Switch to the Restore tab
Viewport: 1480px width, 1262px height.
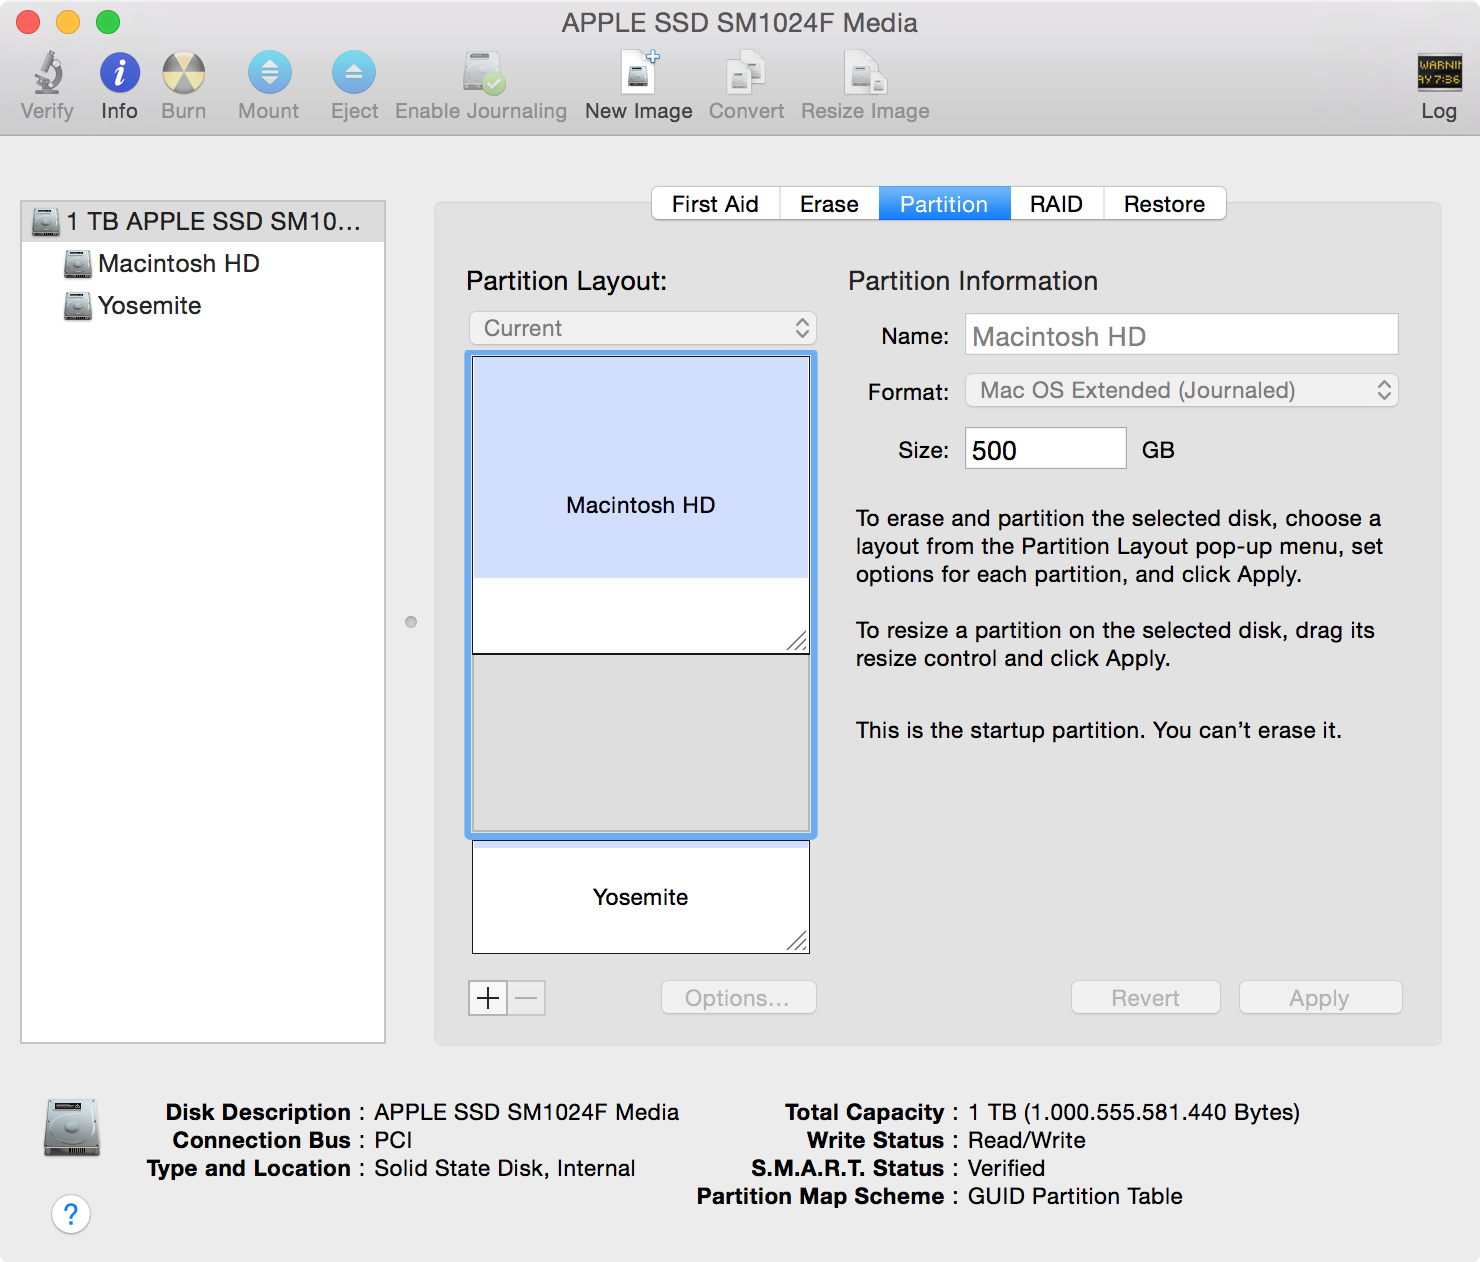click(x=1164, y=203)
